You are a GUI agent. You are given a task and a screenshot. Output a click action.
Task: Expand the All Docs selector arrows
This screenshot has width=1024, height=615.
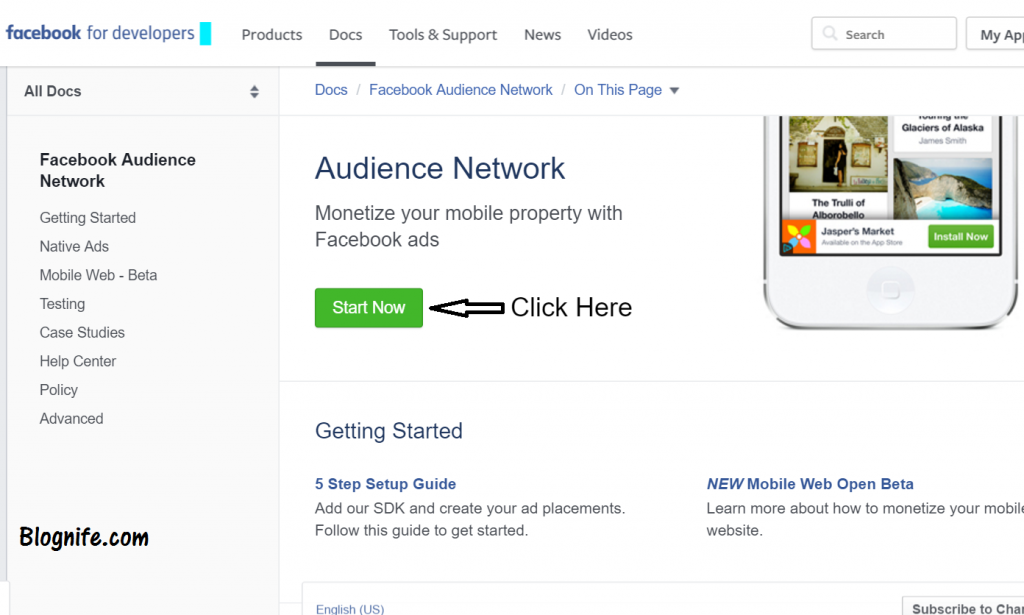[254, 91]
